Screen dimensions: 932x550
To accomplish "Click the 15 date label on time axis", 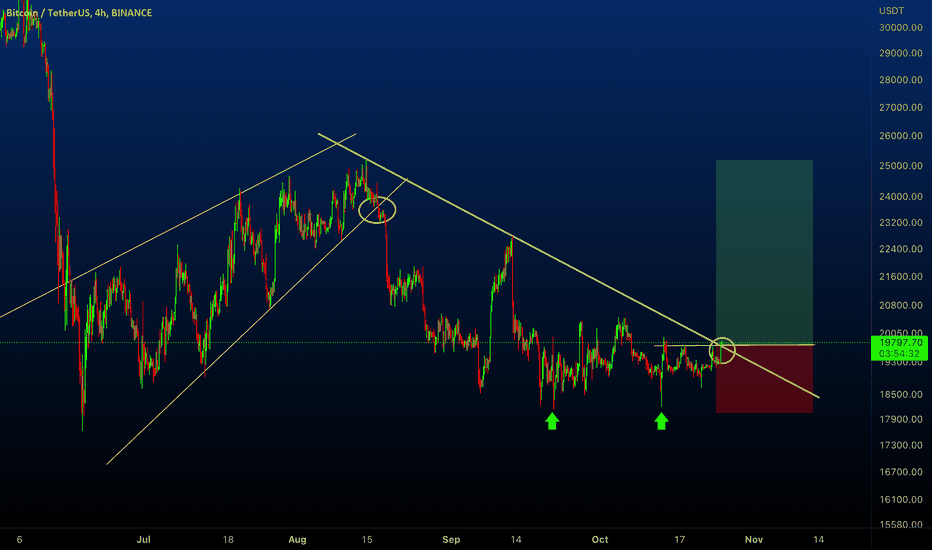I will click(x=367, y=540).
